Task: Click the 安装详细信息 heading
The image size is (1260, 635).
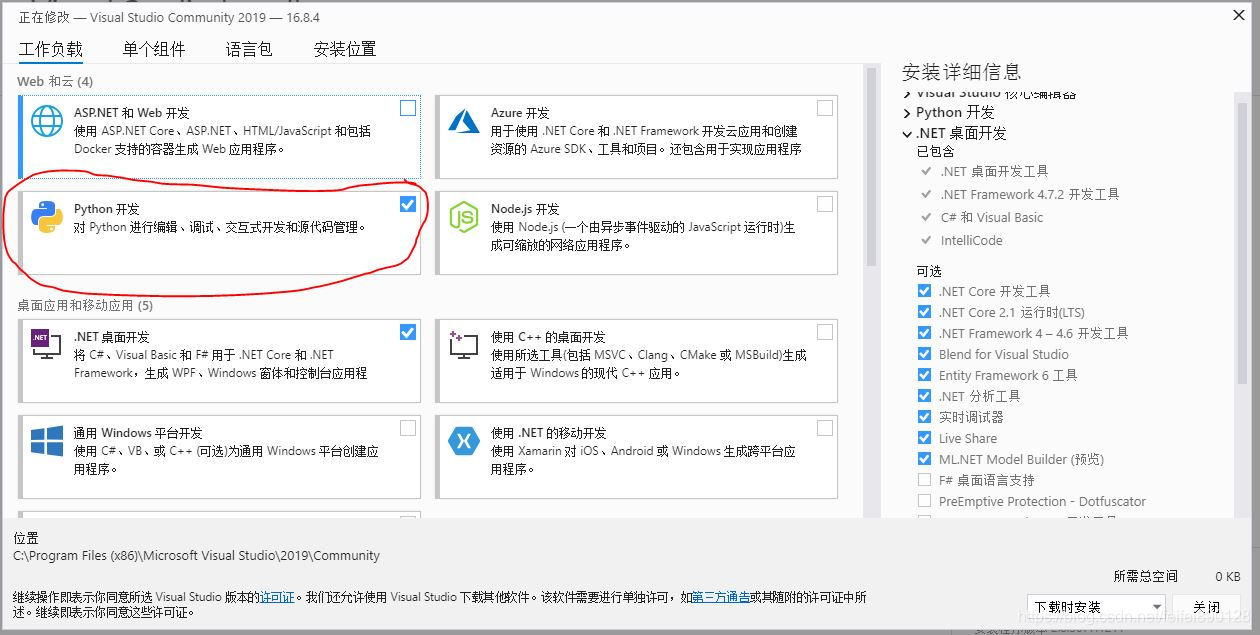Action: [x=961, y=72]
